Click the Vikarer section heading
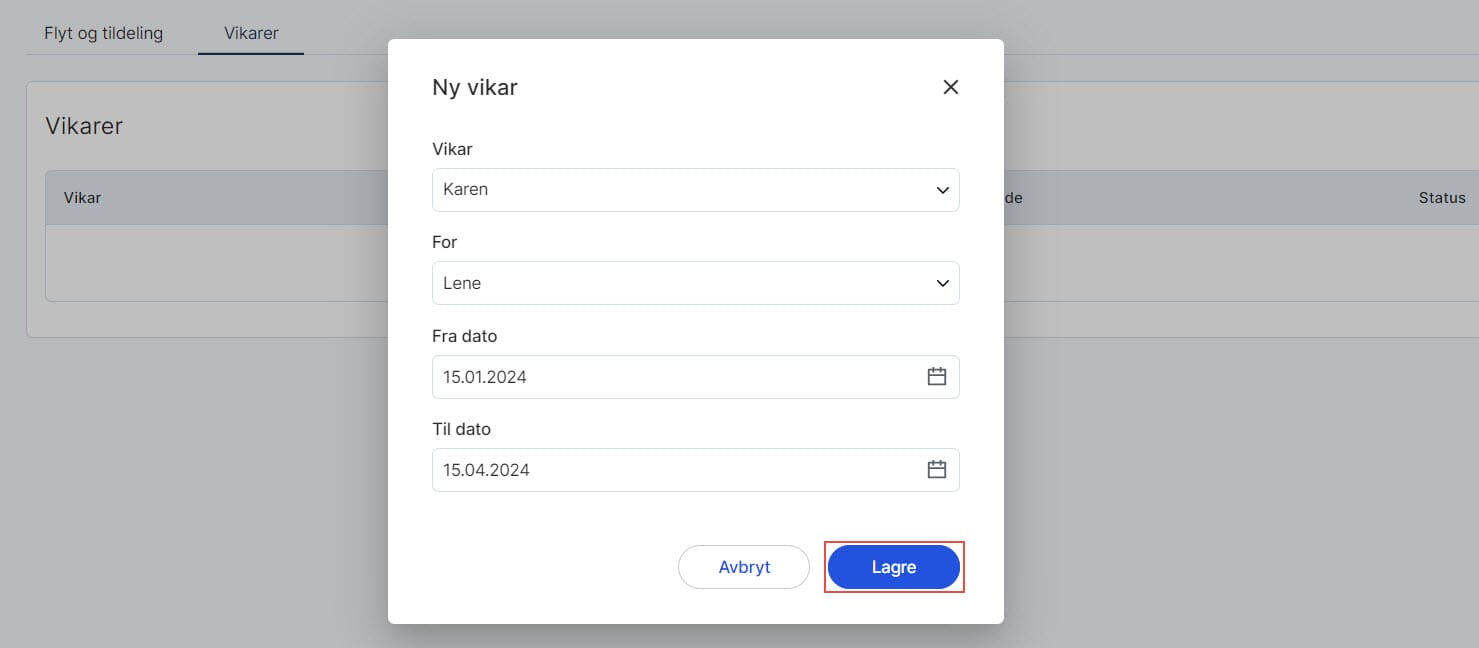The image size is (1479, 648). click(x=84, y=126)
